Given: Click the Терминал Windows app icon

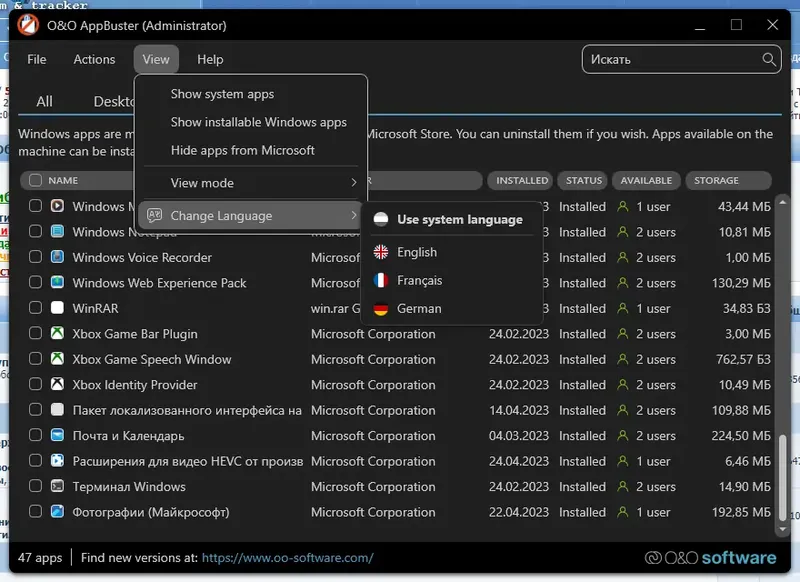Looking at the screenshot, I should click(57, 487).
